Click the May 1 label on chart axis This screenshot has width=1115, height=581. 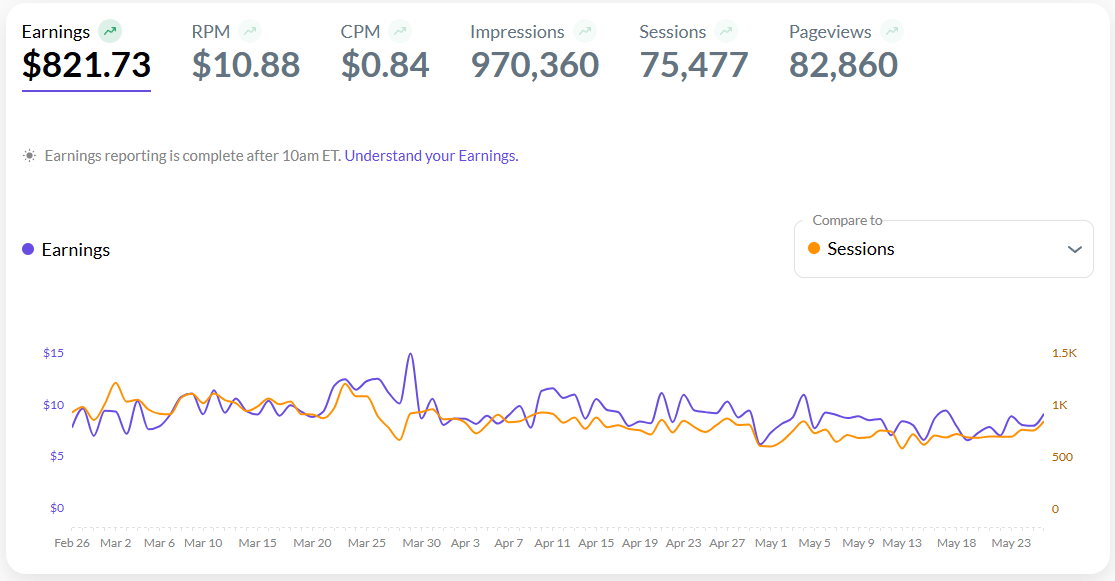[770, 543]
